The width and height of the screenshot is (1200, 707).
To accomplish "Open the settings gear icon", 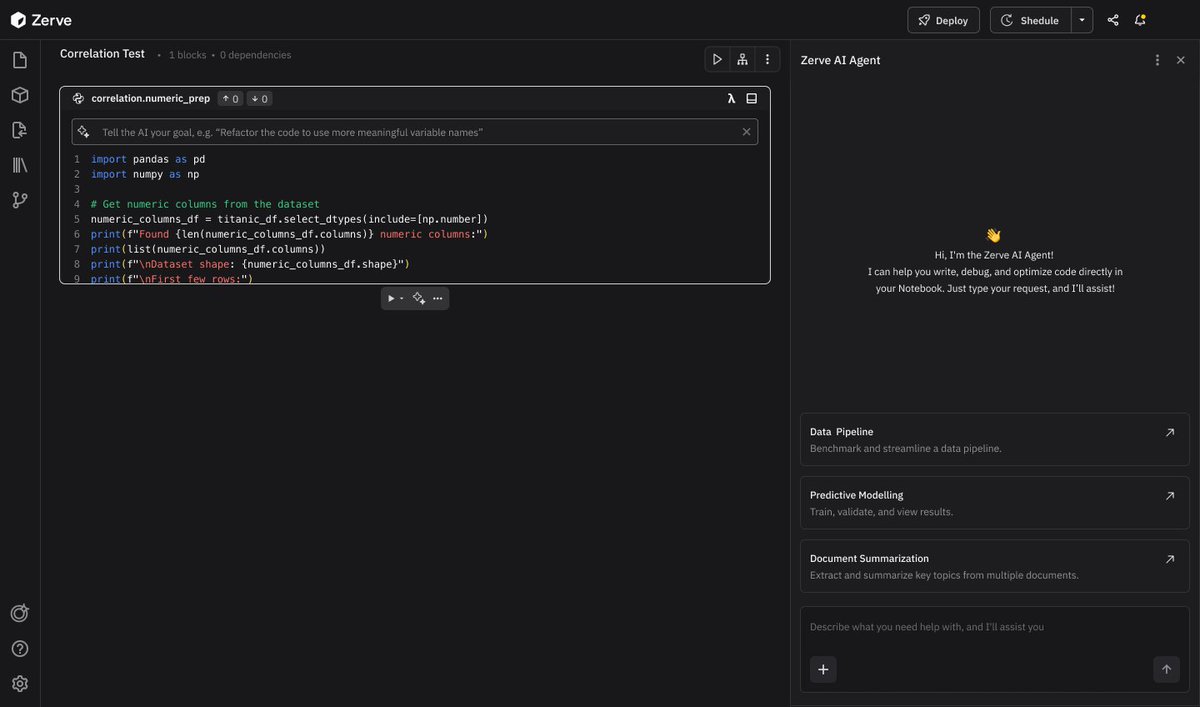I will (19, 683).
